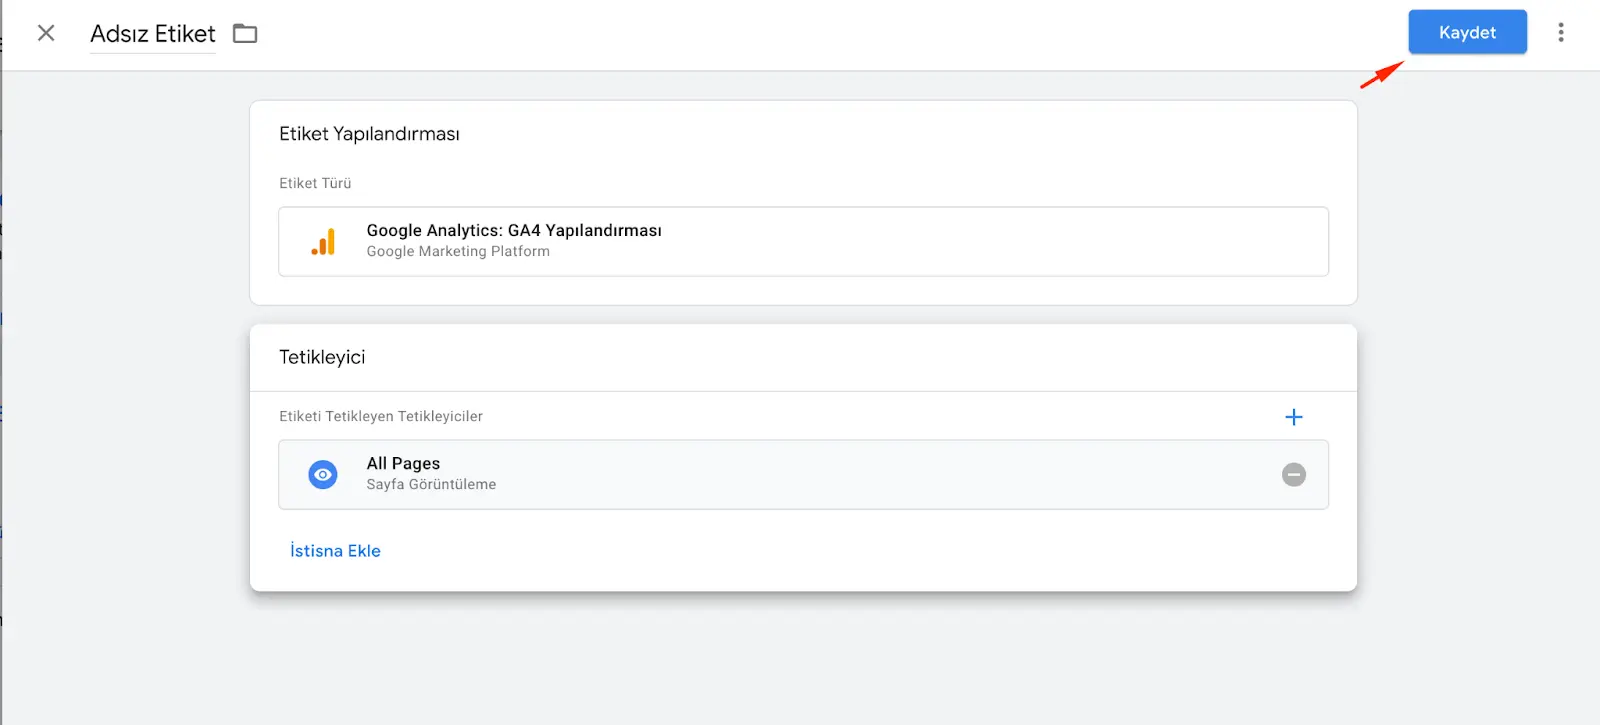Open folder selection icon next to tag name
Viewport: 1600px width, 725px height.
[x=245, y=34]
